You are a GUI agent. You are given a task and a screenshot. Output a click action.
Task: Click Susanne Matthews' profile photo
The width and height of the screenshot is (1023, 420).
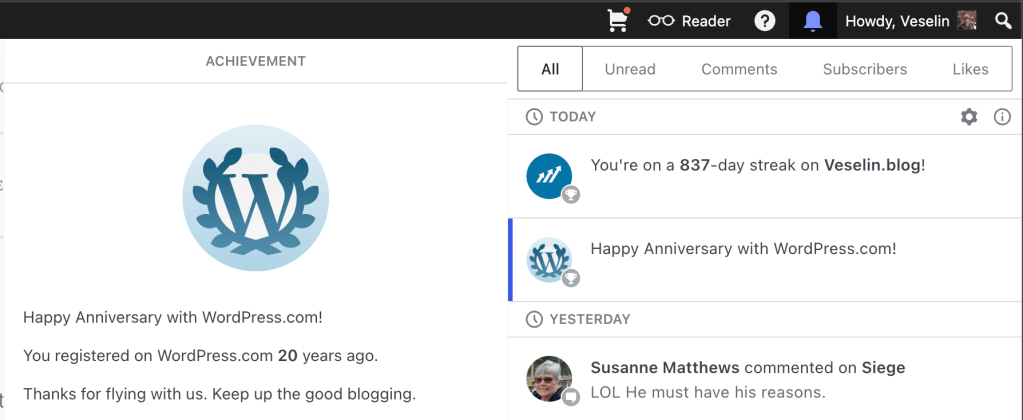tap(549, 379)
